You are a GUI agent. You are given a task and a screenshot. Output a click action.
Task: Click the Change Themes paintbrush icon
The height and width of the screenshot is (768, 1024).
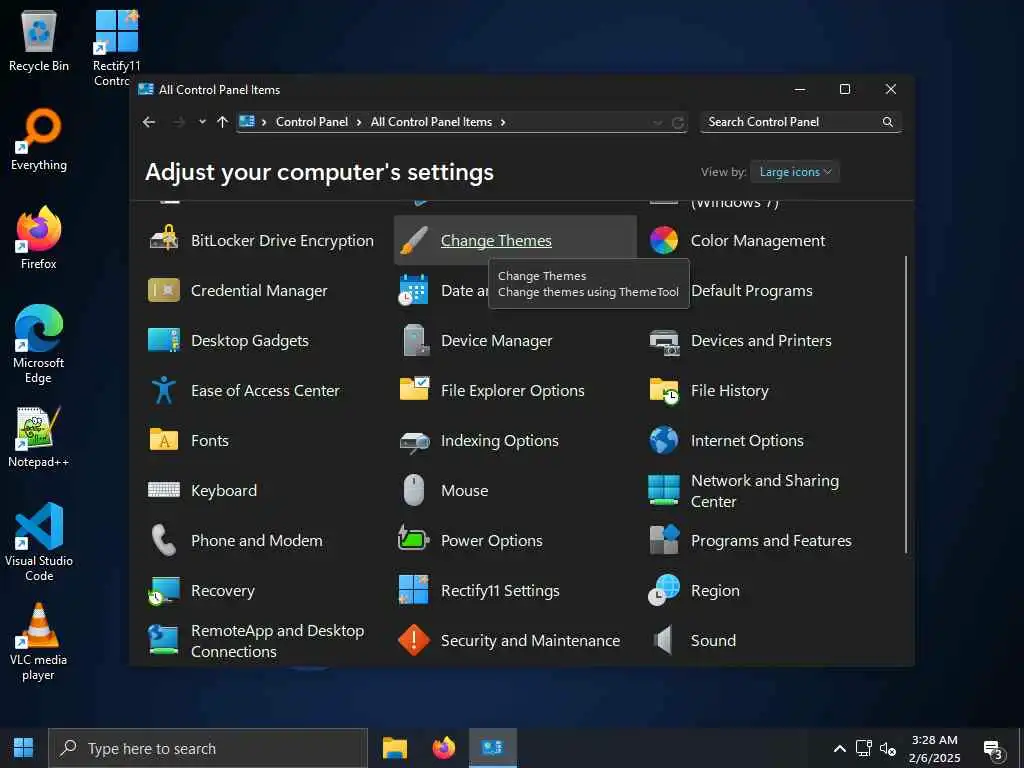(x=414, y=240)
